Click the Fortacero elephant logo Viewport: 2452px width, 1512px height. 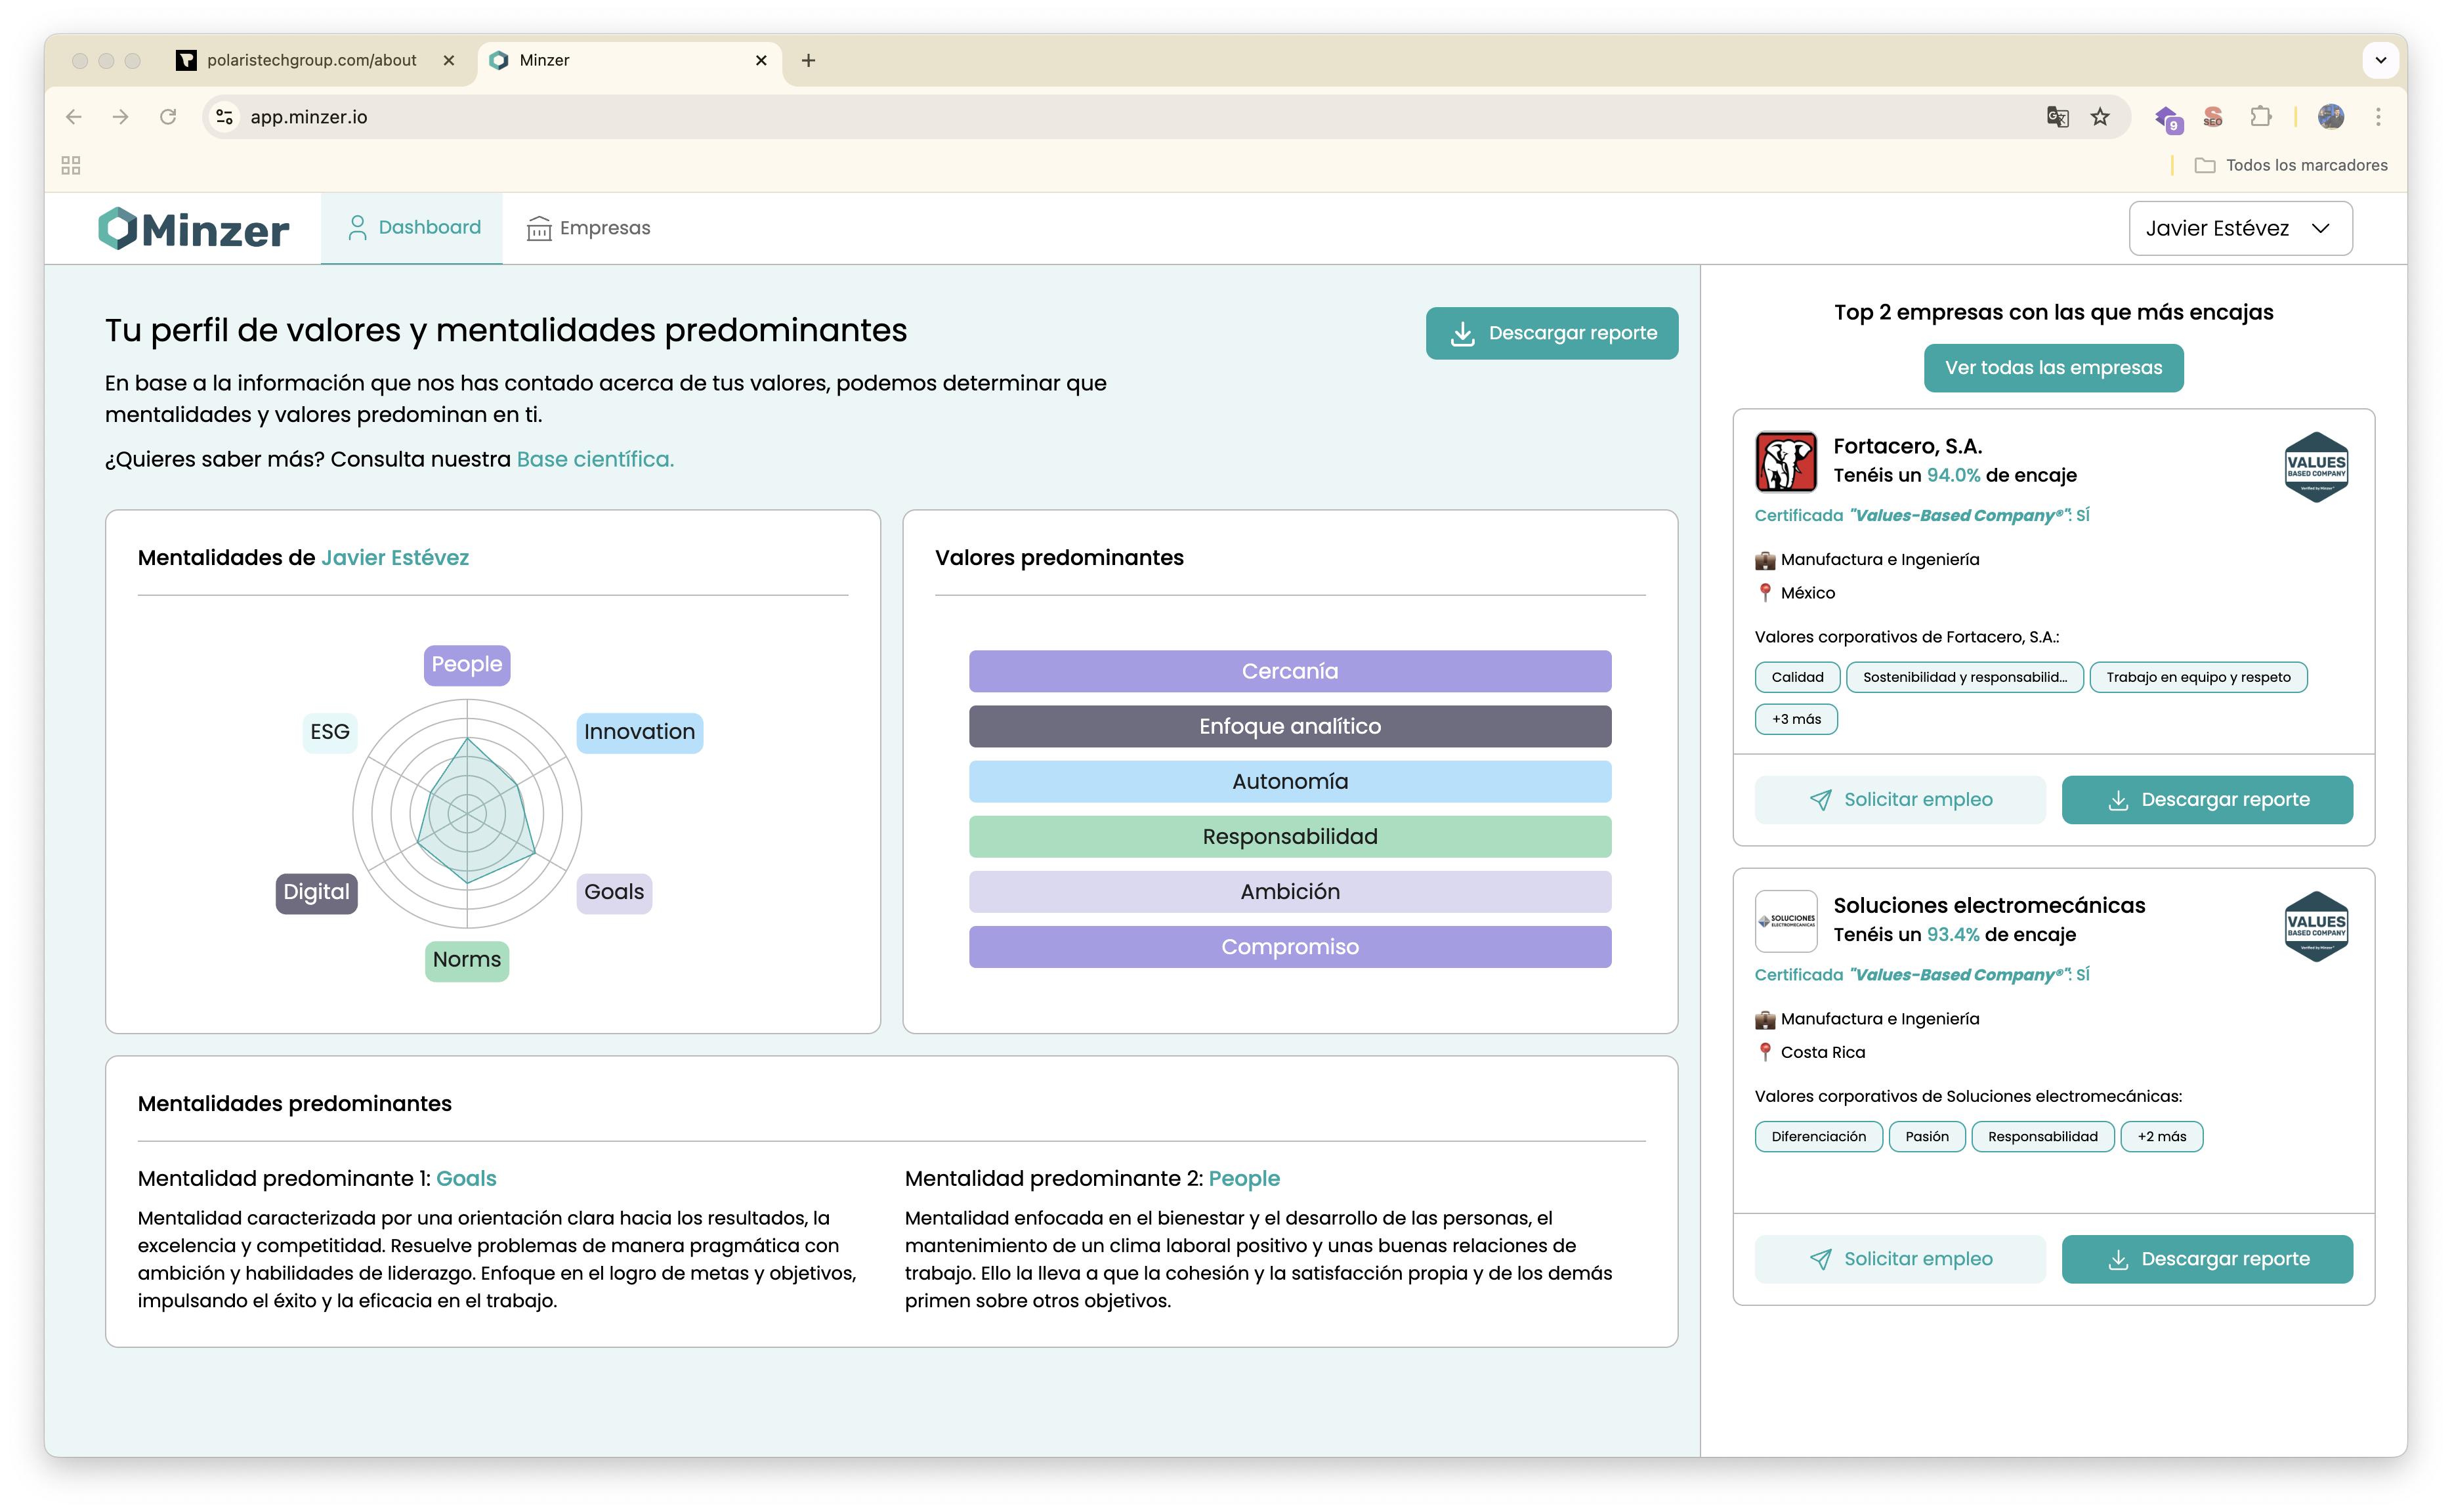point(1786,461)
